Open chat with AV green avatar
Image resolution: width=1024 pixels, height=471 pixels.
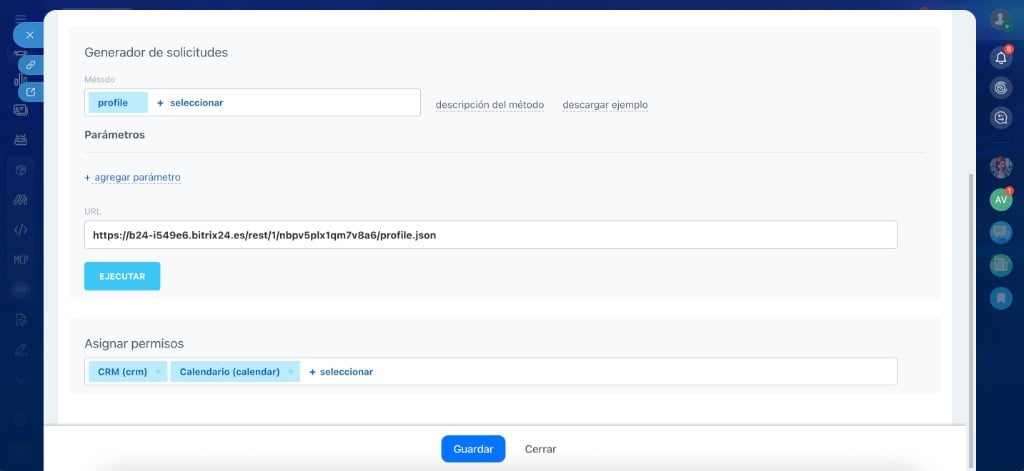pyautogui.click(x=1000, y=200)
